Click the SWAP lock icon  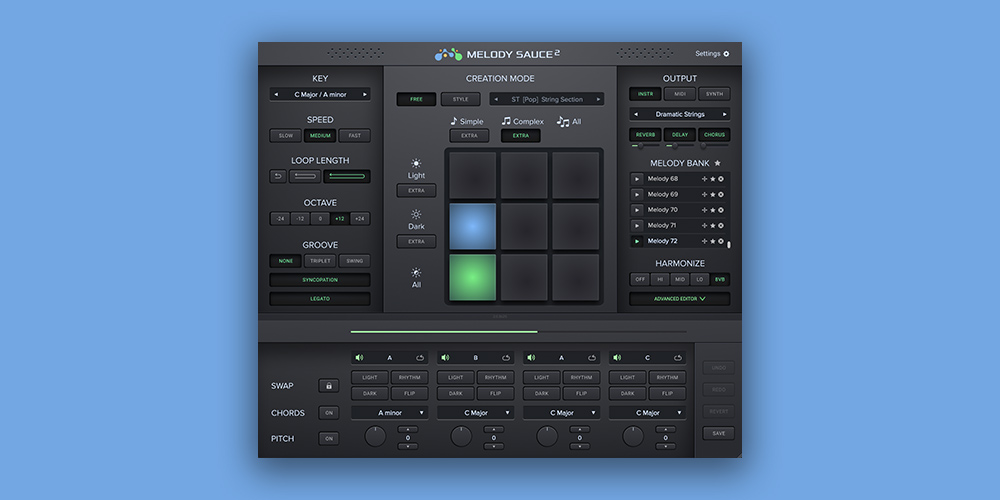tap(328, 386)
